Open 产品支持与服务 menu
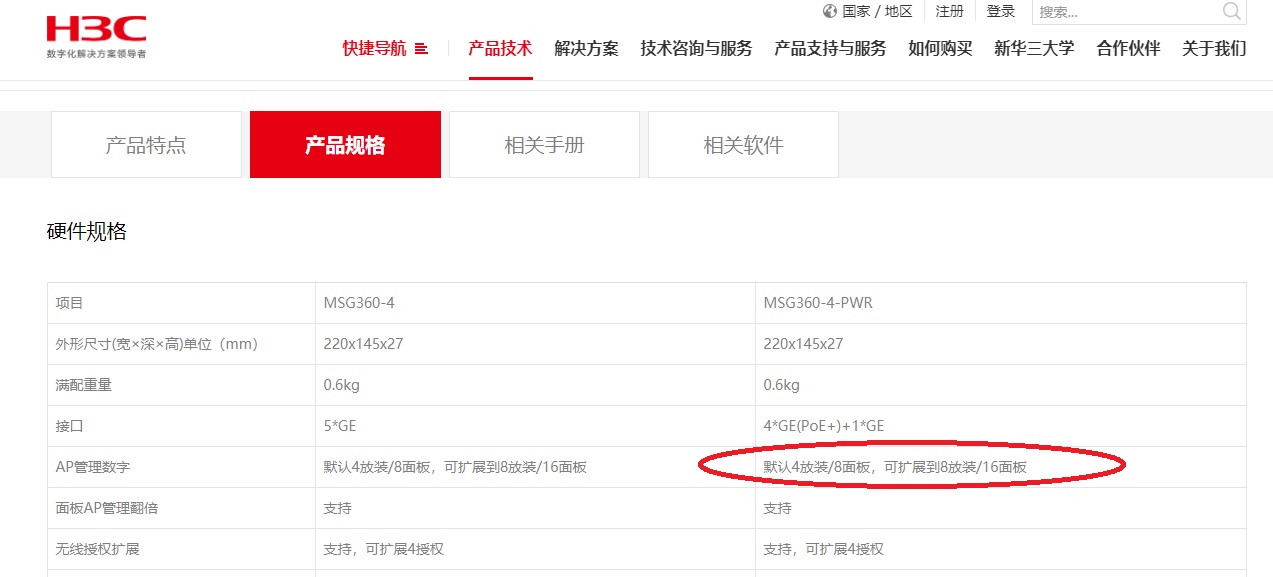Viewport: 1273px width, 577px height. (830, 48)
